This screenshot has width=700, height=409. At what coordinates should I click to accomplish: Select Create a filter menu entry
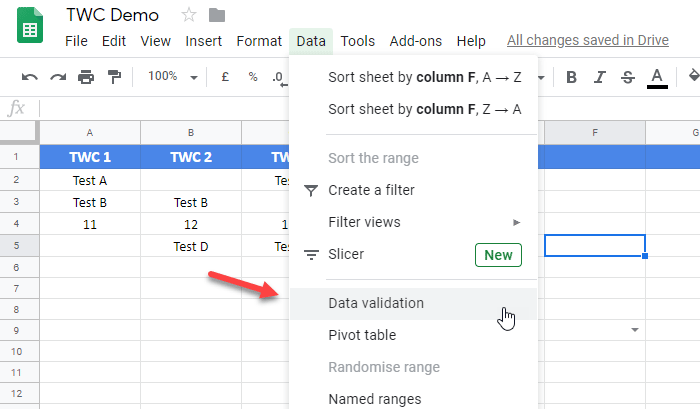pyautogui.click(x=371, y=190)
